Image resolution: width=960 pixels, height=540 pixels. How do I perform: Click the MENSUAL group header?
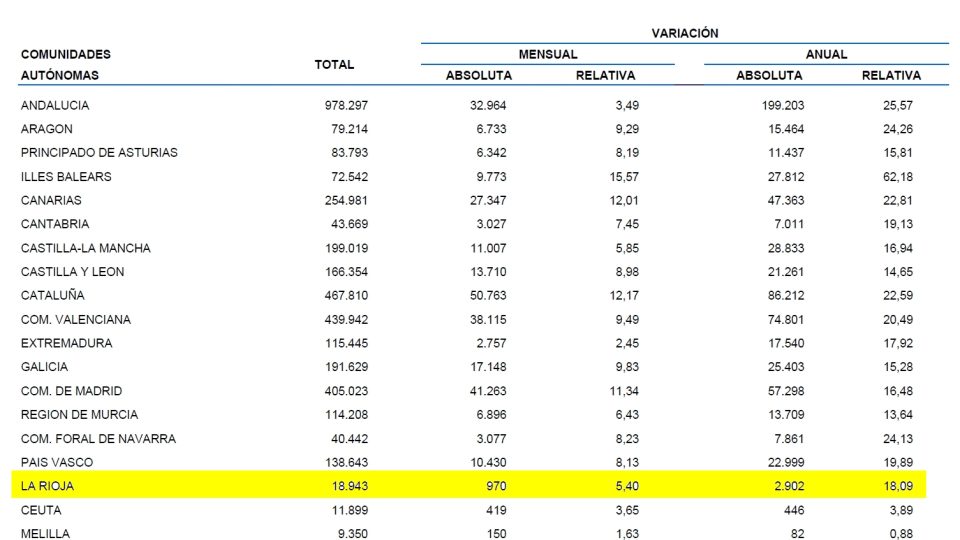coord(547,55)
